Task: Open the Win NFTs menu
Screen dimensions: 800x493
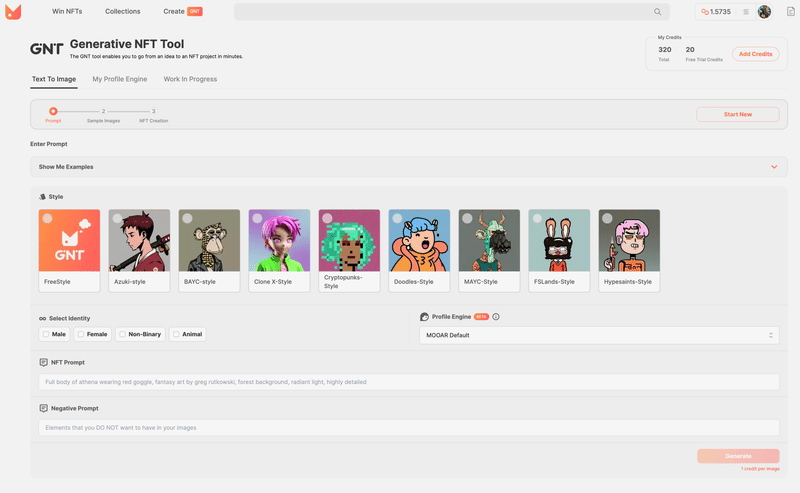Action: point(67,11)
